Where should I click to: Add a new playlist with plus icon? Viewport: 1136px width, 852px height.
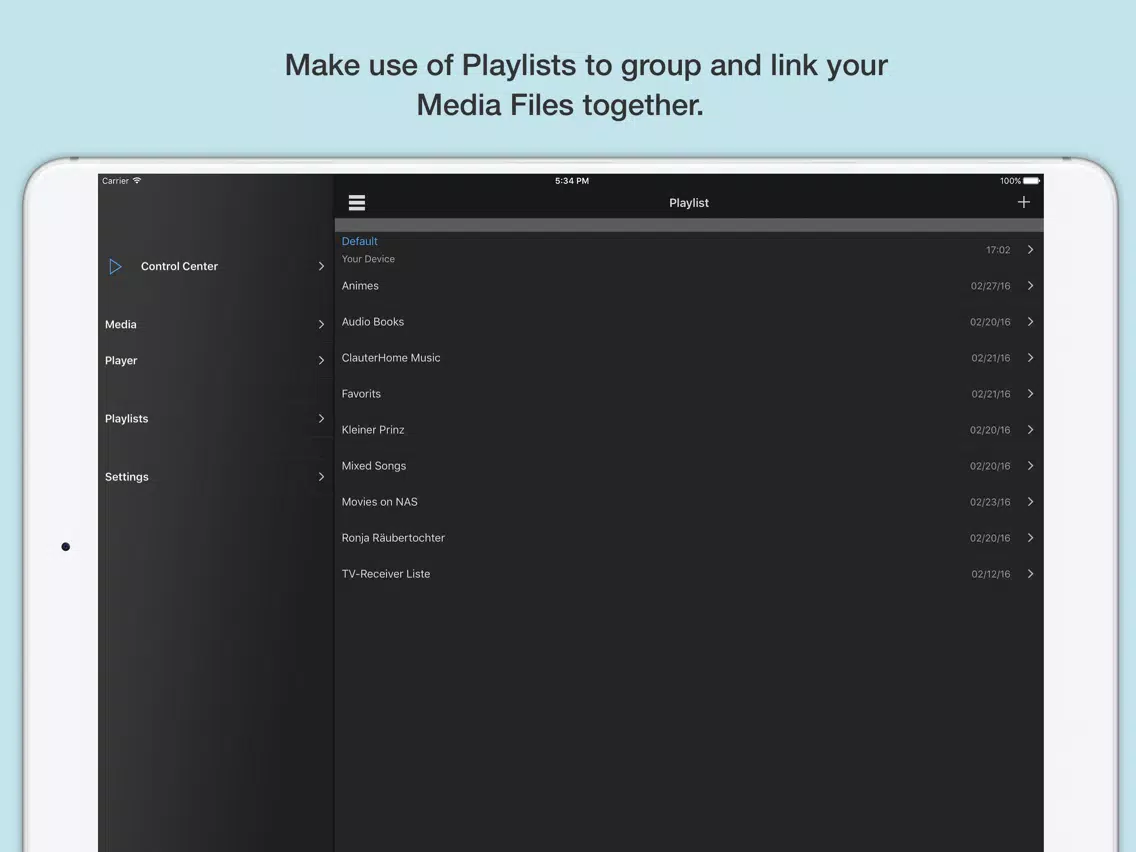click(1023, 202)
